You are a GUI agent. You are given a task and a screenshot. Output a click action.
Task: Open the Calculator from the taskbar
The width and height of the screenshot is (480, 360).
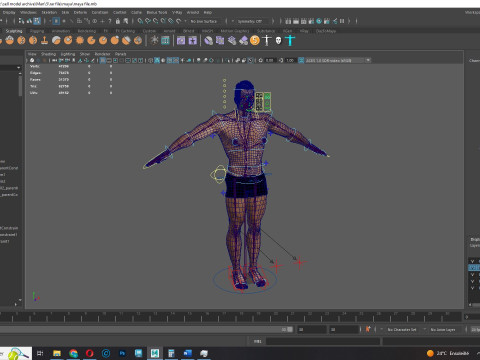[x=171, y=353]
